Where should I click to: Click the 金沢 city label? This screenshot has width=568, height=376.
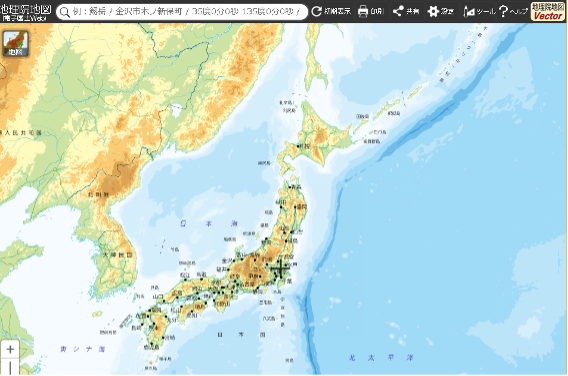tap(227, 260)
